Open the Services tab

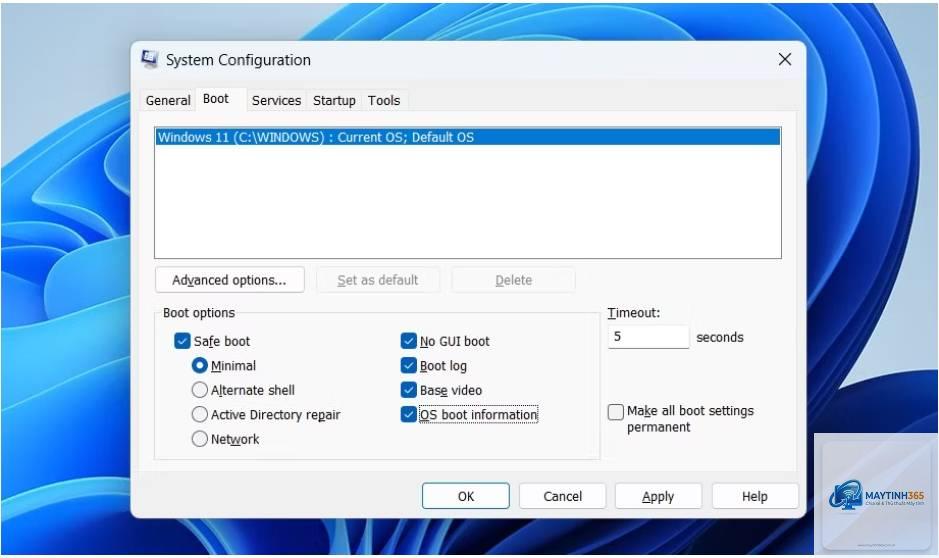[x=276, y=100]
